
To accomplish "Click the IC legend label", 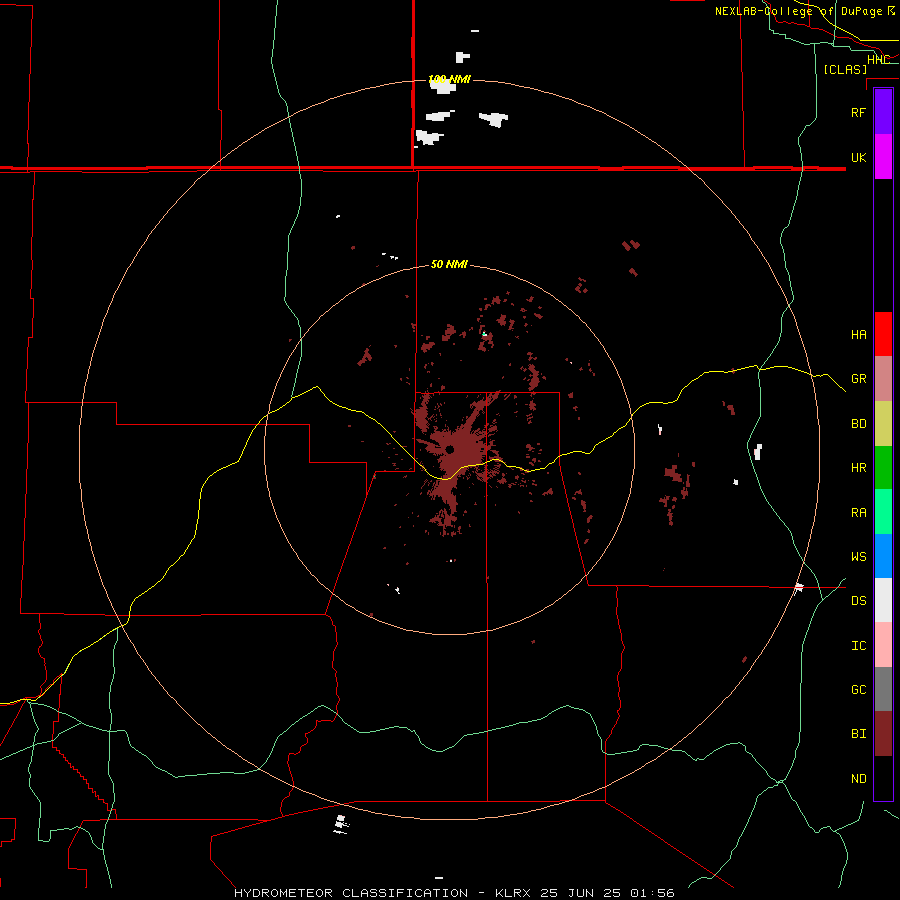I will pyautogui.click(x=858, y=646).
